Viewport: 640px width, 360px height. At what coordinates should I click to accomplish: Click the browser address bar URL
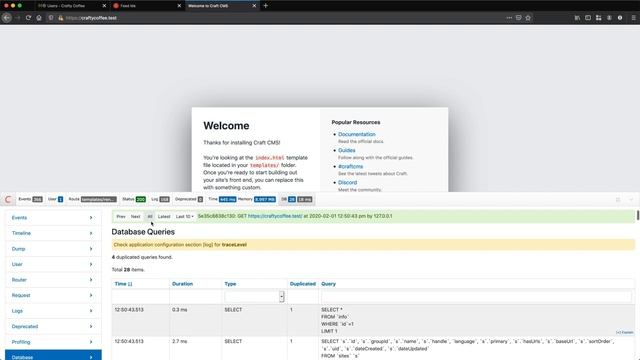point(91,18)
